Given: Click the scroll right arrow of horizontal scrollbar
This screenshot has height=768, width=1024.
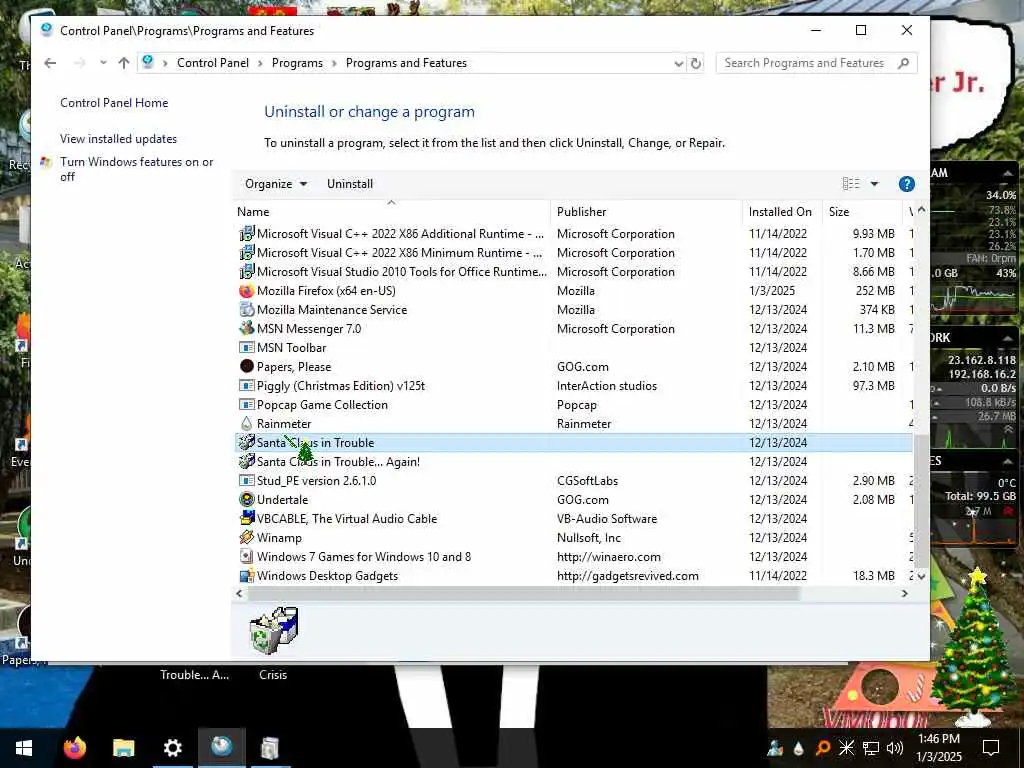Looking at the screenshot, I should pyautogui.click(x=904, y=594).
